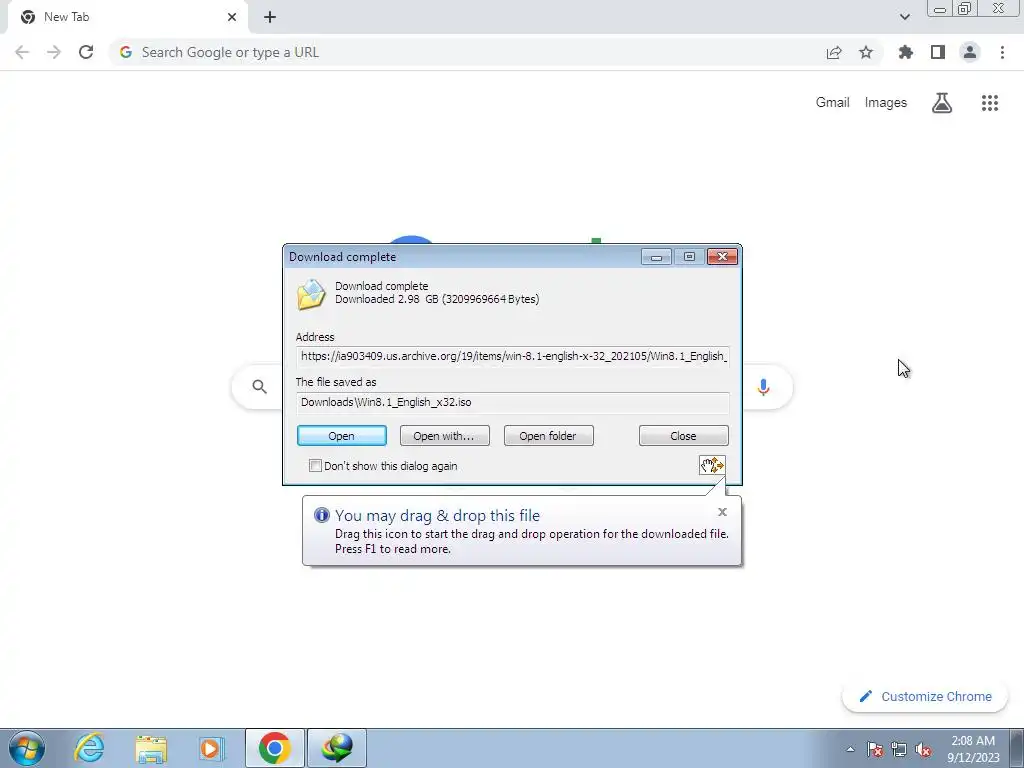Open Windows Explorer from taskbar
This screenshot has height=768, width=1024.
click(151, 749)
